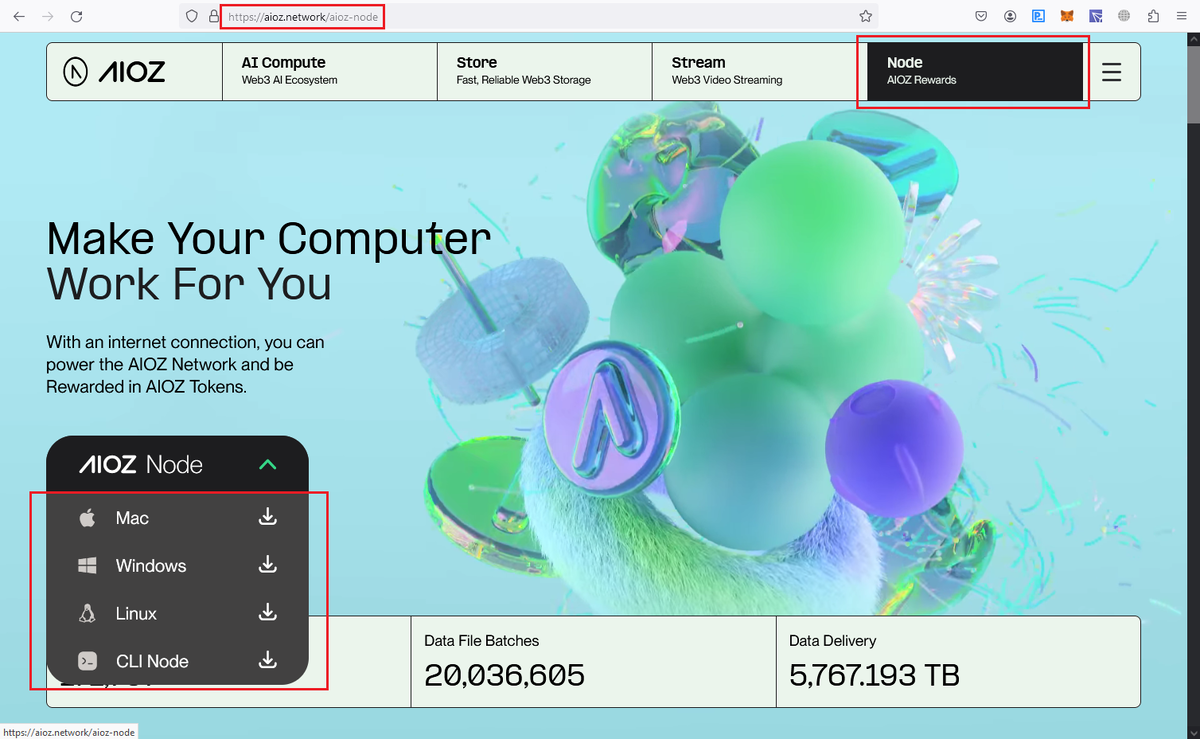The height and width of the screenshot is (739, 1200).
Task: Select the CLI Node label
Action: (x=152, y=661)
